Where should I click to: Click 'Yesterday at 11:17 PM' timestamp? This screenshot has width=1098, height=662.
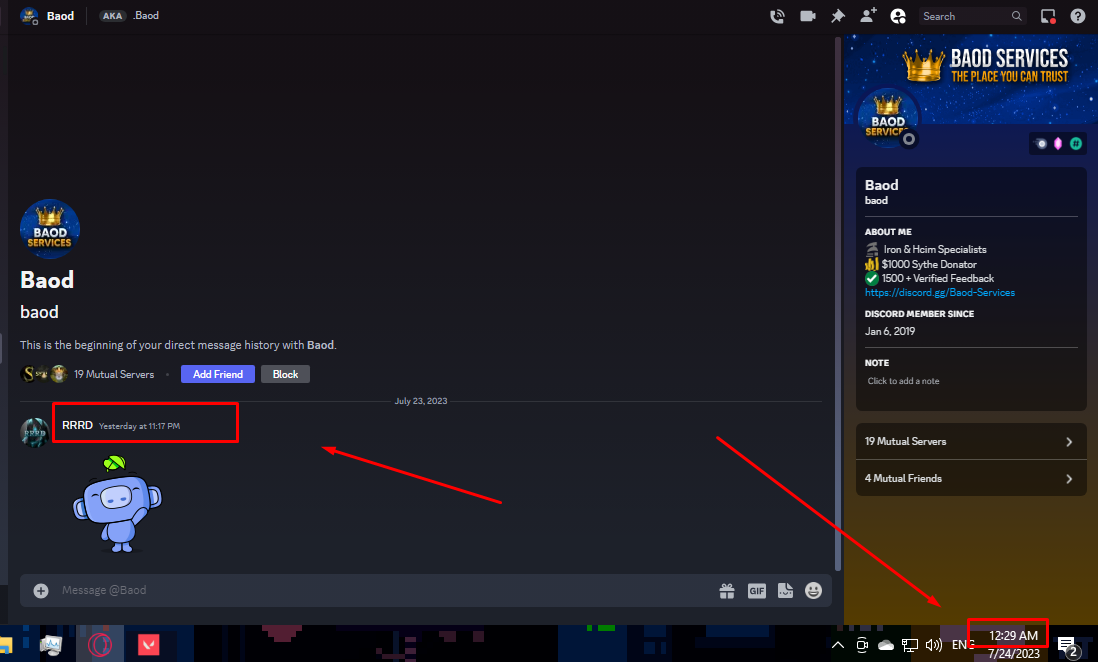click(139, 426)
